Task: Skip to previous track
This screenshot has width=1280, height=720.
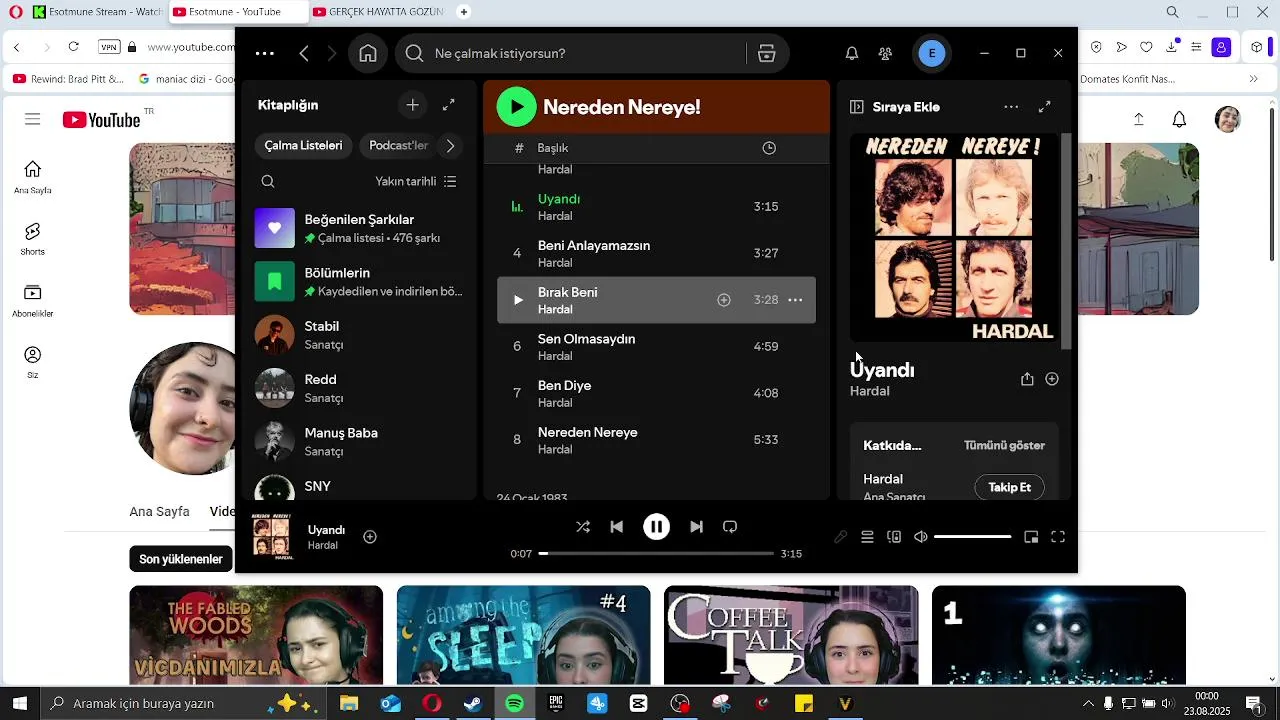Action: (x=617, y=527)
